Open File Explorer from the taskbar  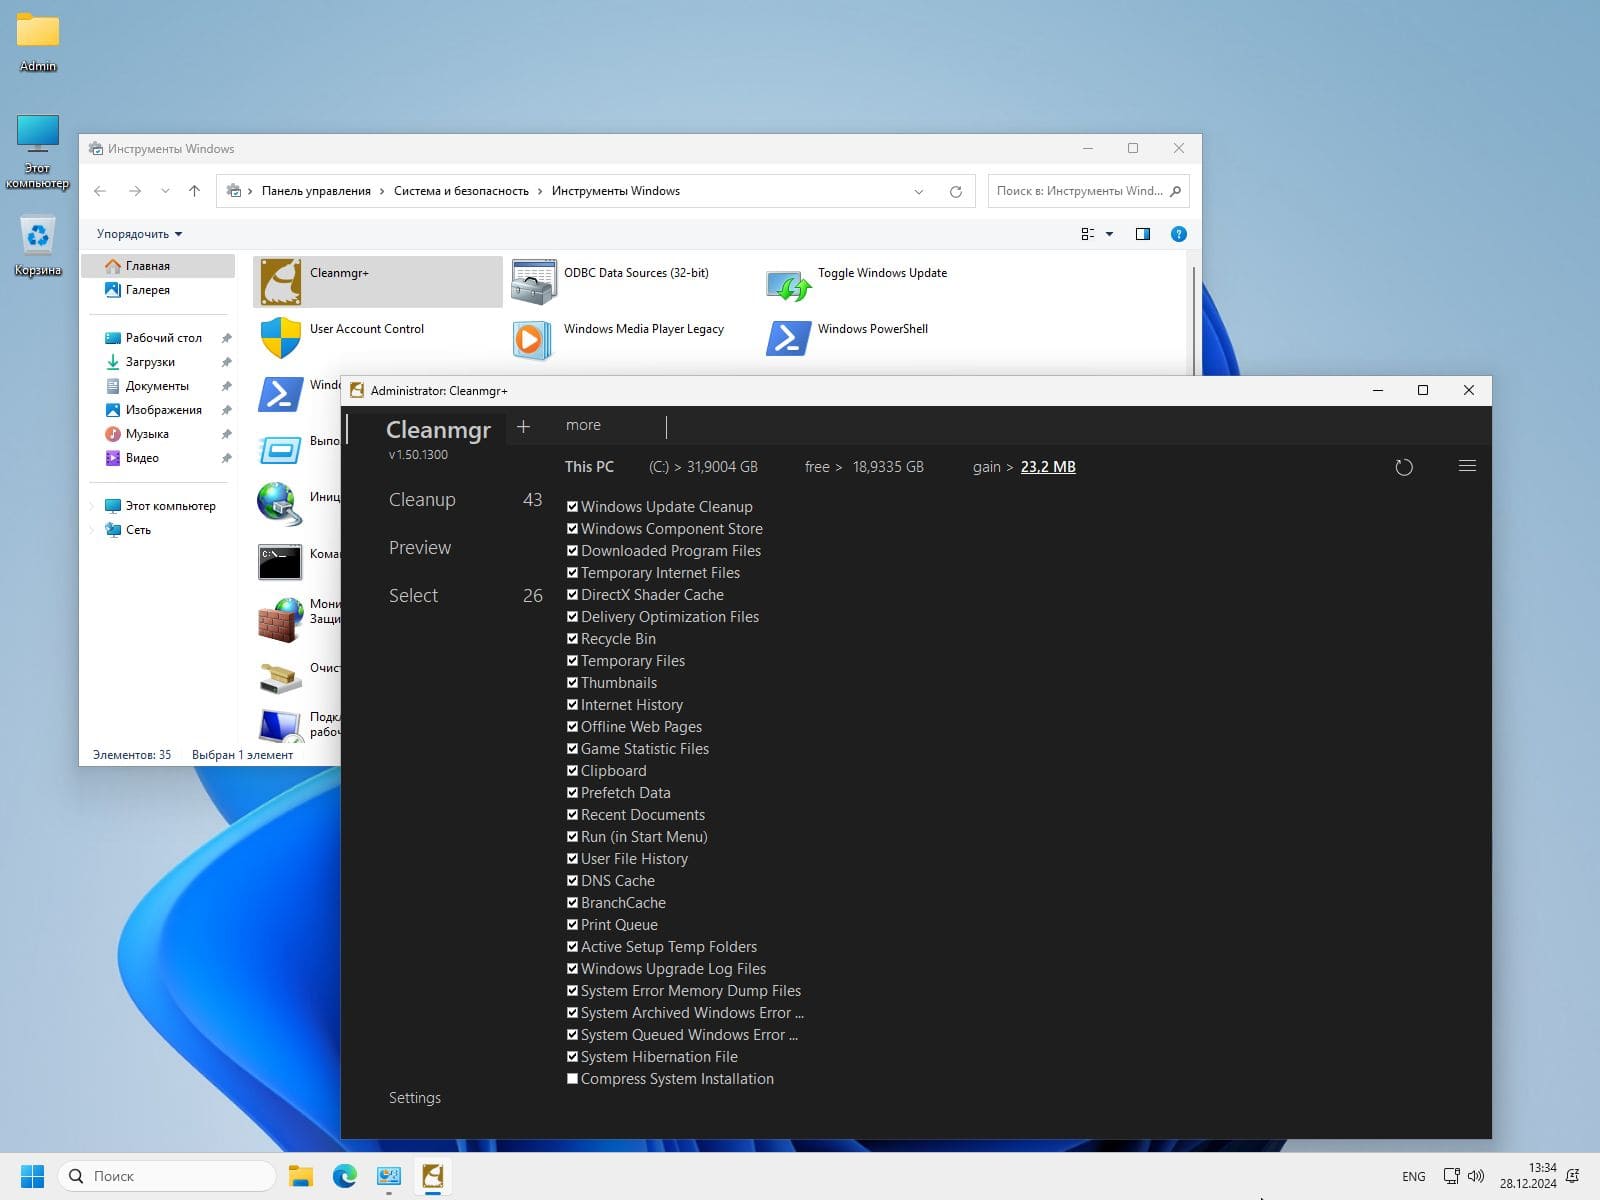coord(300,1176)
